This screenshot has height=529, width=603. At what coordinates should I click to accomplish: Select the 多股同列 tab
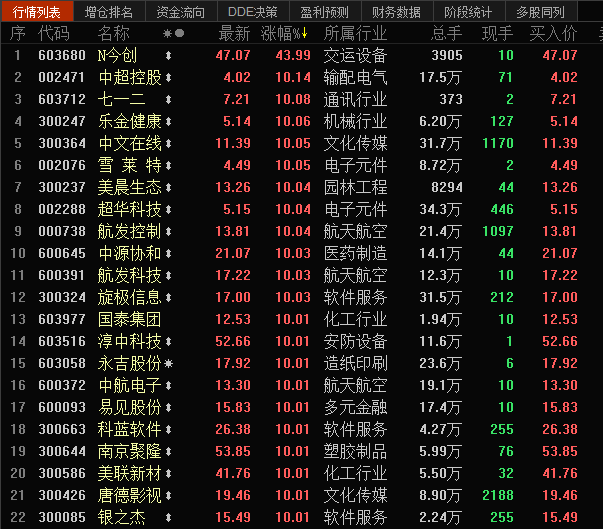point(541,11)
